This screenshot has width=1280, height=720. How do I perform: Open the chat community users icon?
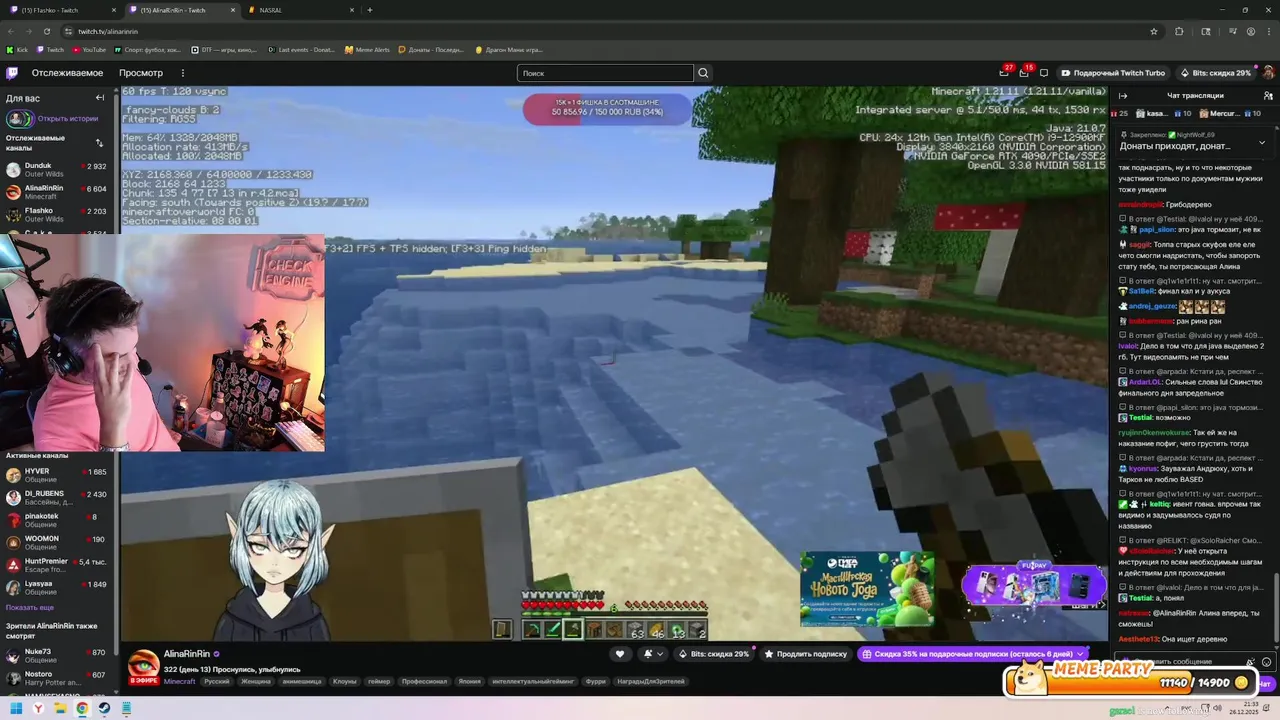tap(1267, 96)
